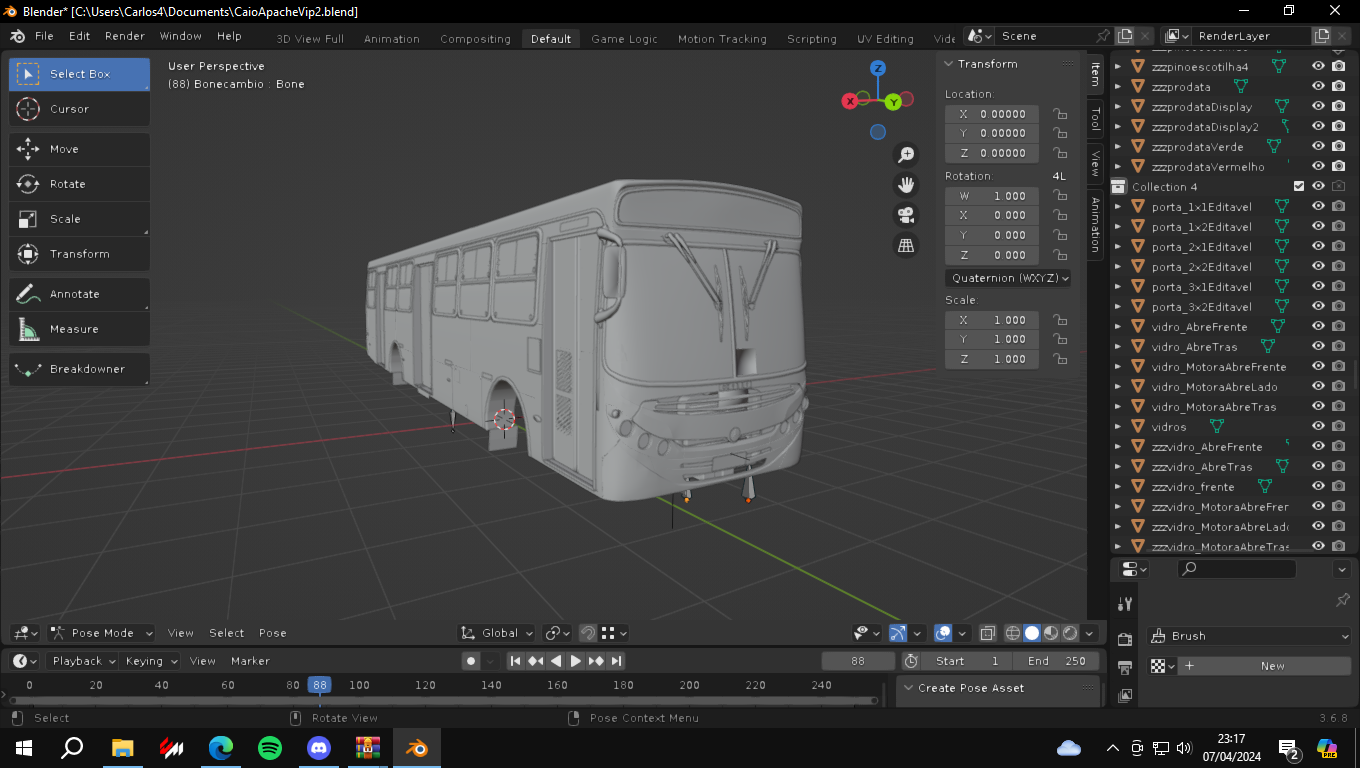The image size is (1360, 768).
Task: Select the Transform tool
Action: pyautogui.click(x=80, y=254)
